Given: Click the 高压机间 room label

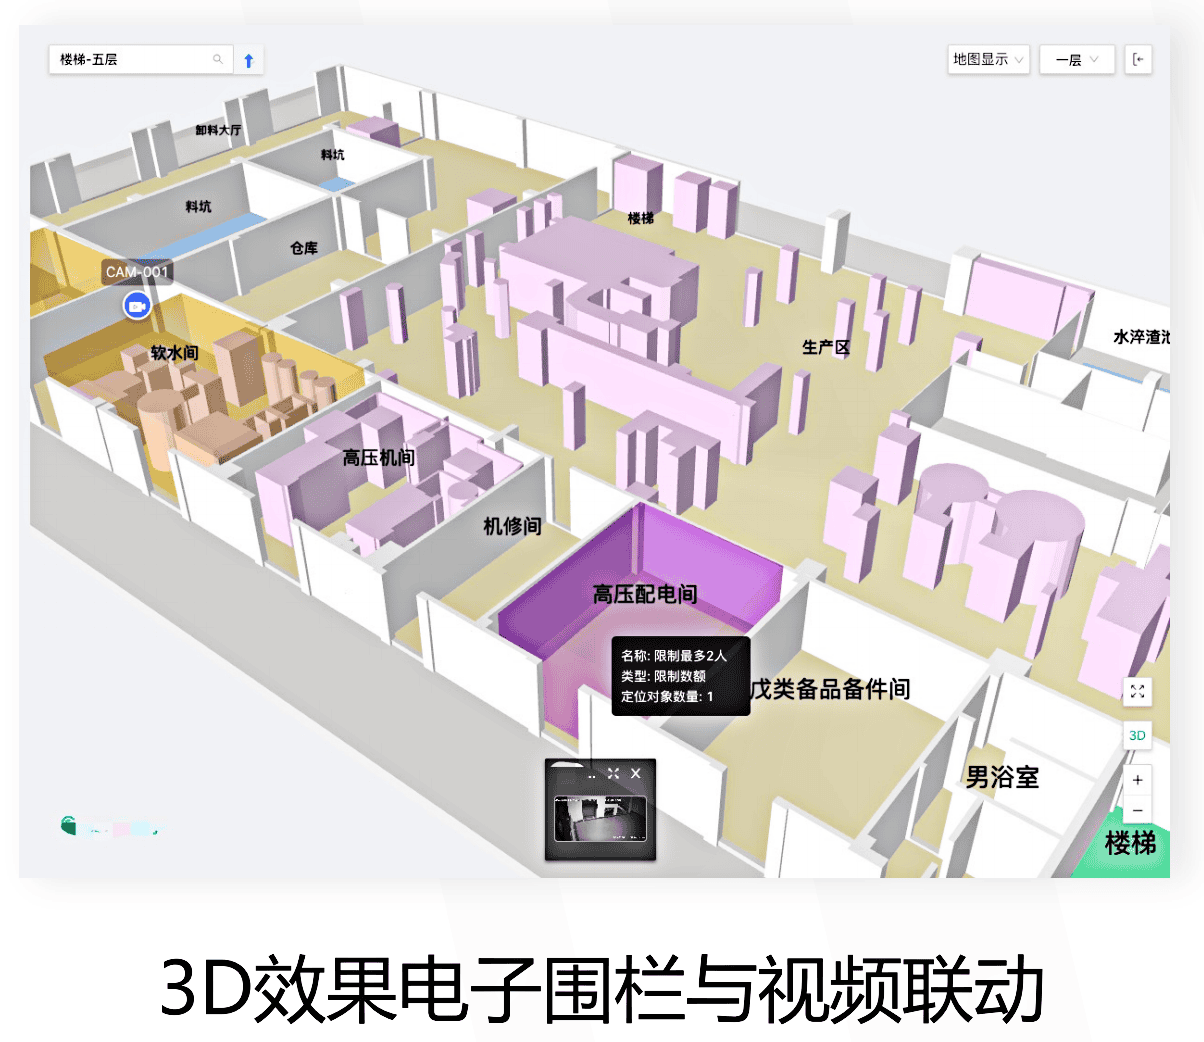Looking at the screenshot, I should [378, 458].
